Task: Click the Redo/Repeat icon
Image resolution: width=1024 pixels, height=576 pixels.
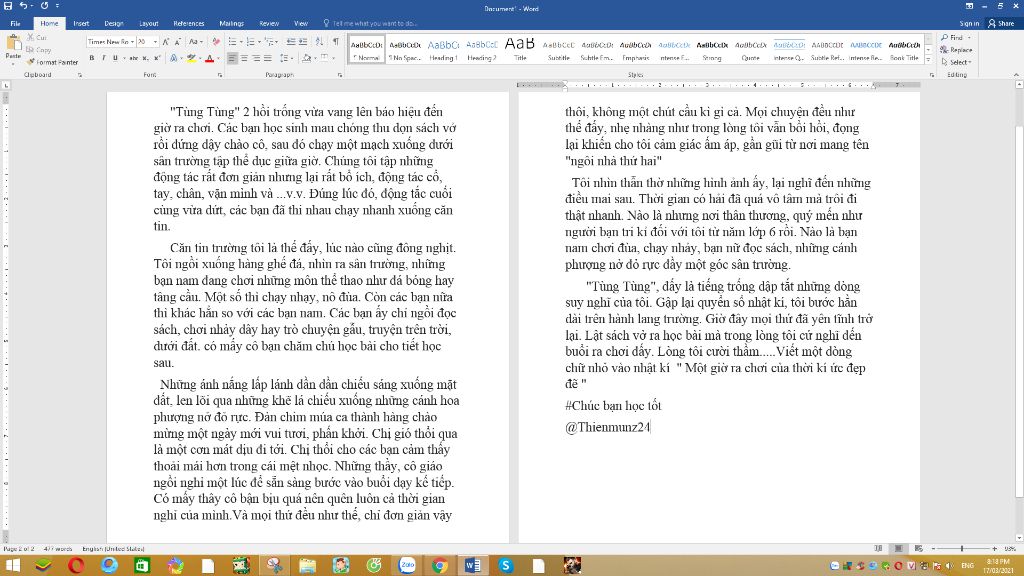Action: tap(44, 6)
